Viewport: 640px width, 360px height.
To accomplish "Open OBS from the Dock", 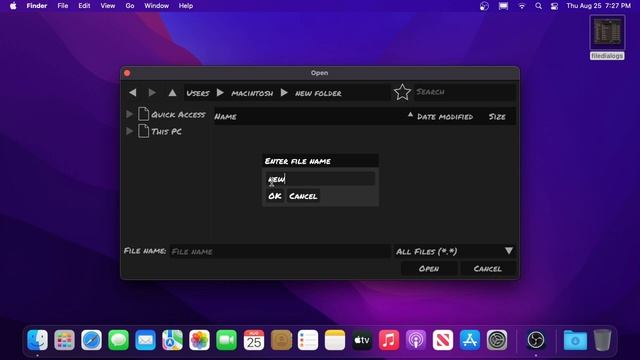I will click(x=536, y=340).
